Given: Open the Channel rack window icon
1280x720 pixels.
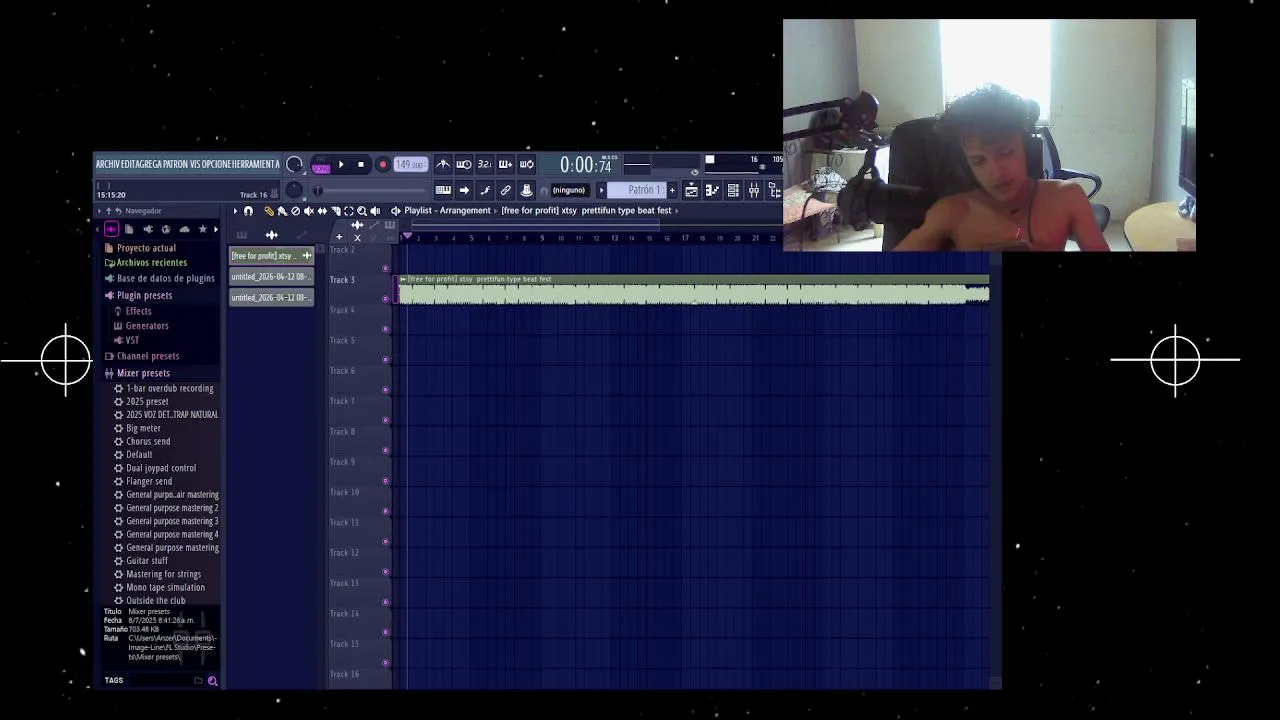Looking at the screenshot, I should tap(733, 190).
